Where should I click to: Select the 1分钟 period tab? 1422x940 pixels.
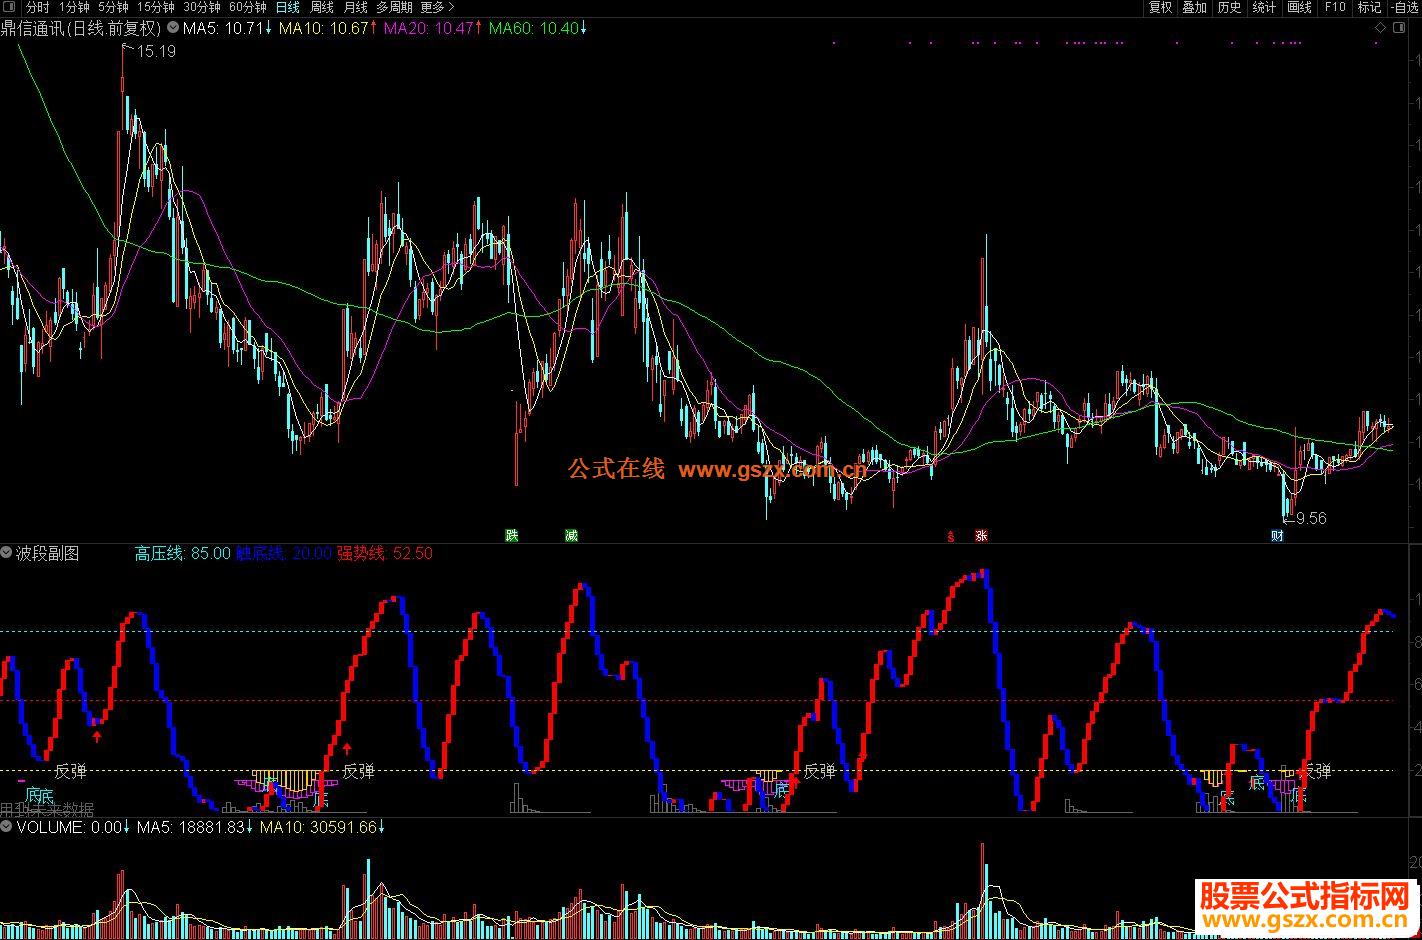(x=73, y=7)
